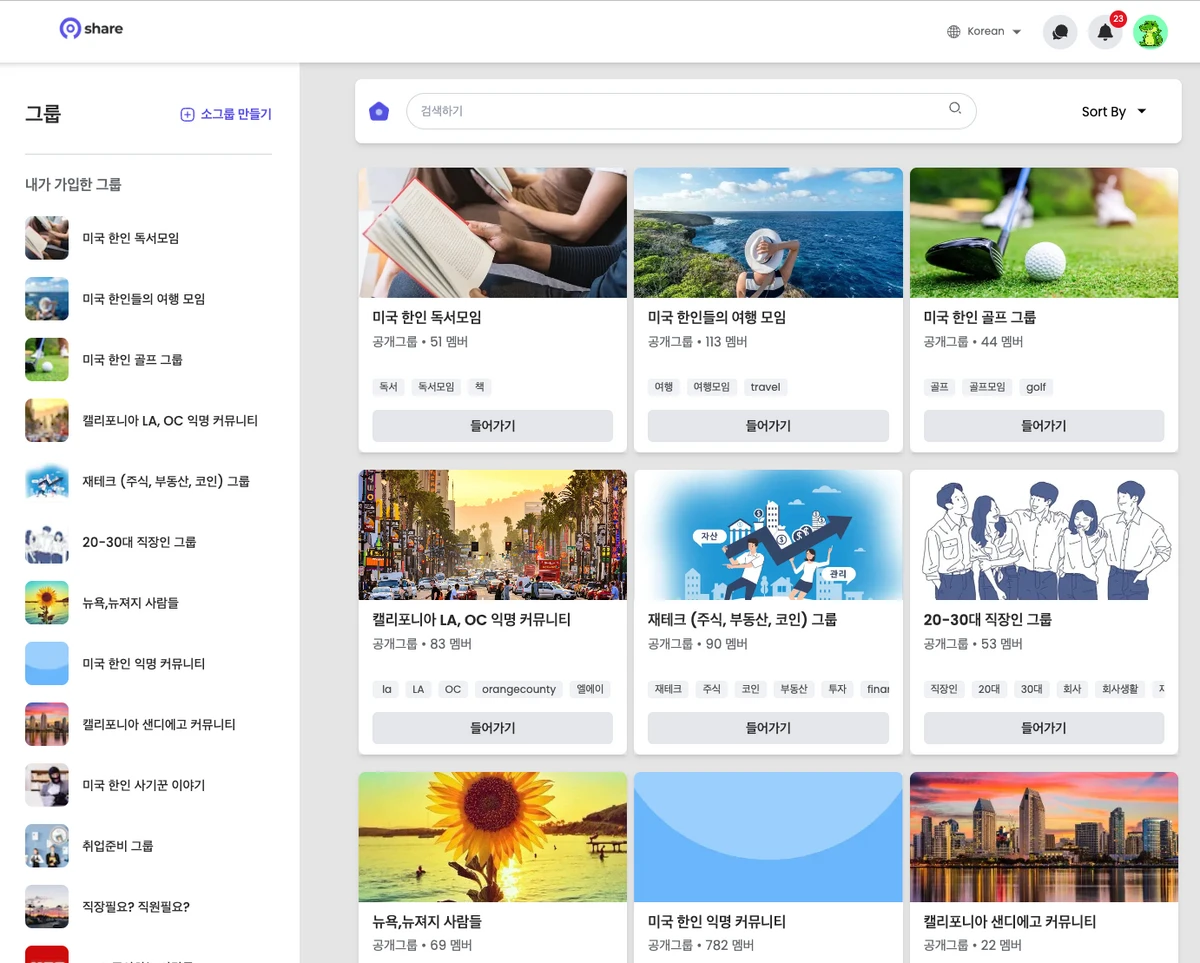
Task: Select the 독서모임 tag
Action: click(436, 387)
